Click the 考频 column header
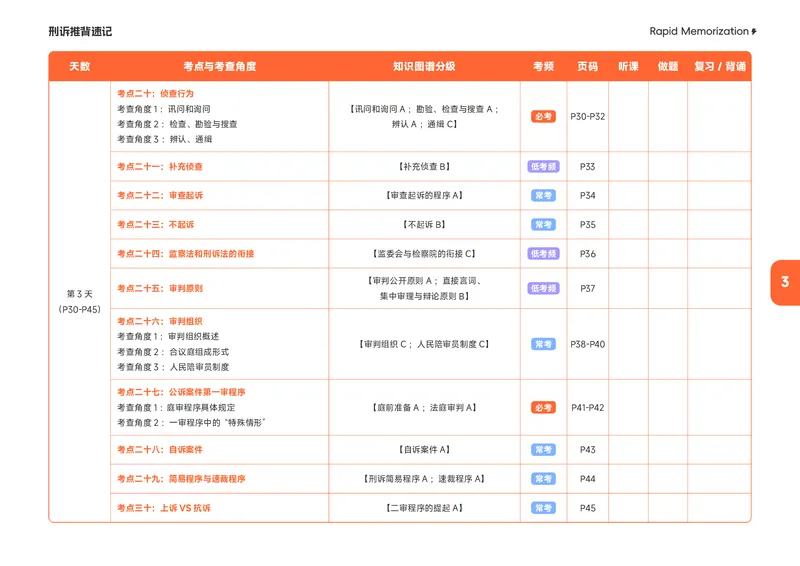The height and width of the screenshot is (566, 800). (543, 66)
